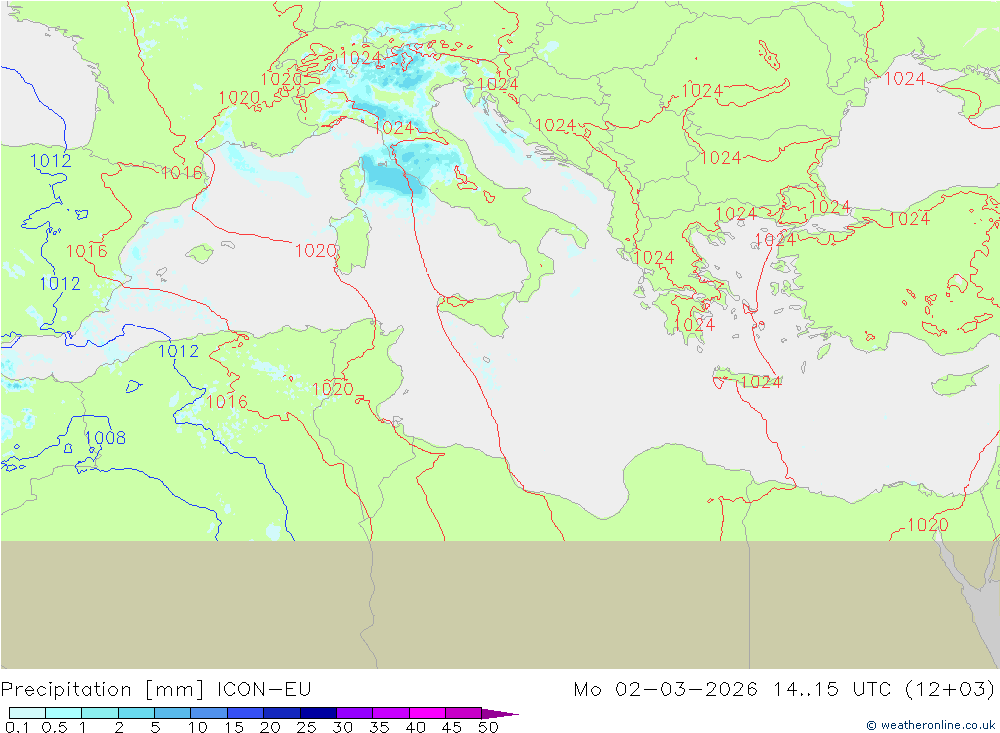Click the arrow tip at the legend's end

pos(501,714)
